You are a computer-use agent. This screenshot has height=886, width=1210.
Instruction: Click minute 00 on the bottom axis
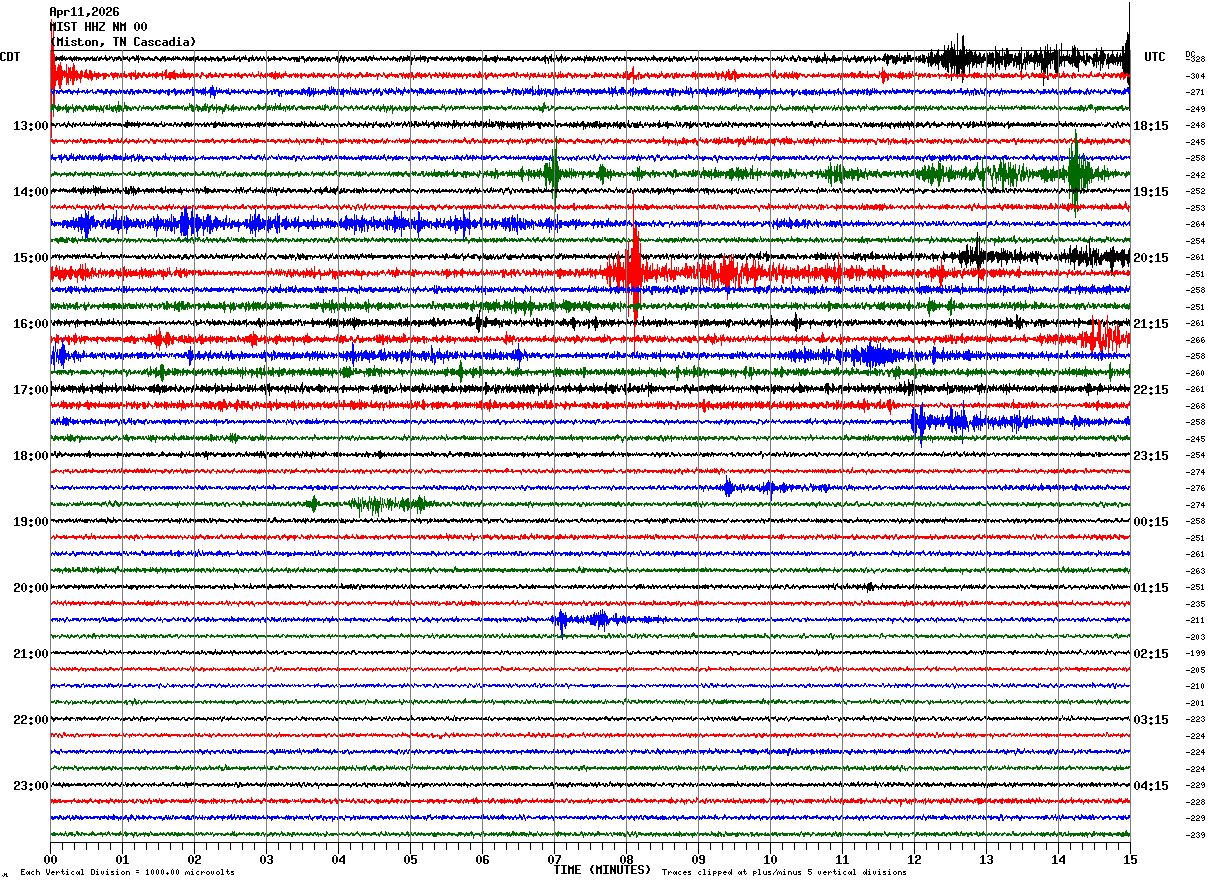[x=50, y=859]
